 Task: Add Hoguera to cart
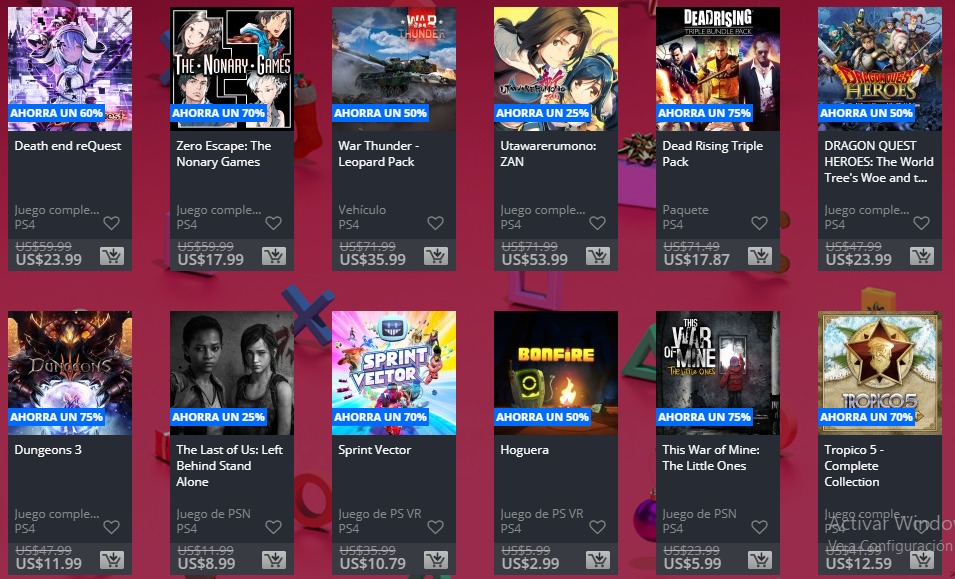pyautogui.click(x=598, y=560)
